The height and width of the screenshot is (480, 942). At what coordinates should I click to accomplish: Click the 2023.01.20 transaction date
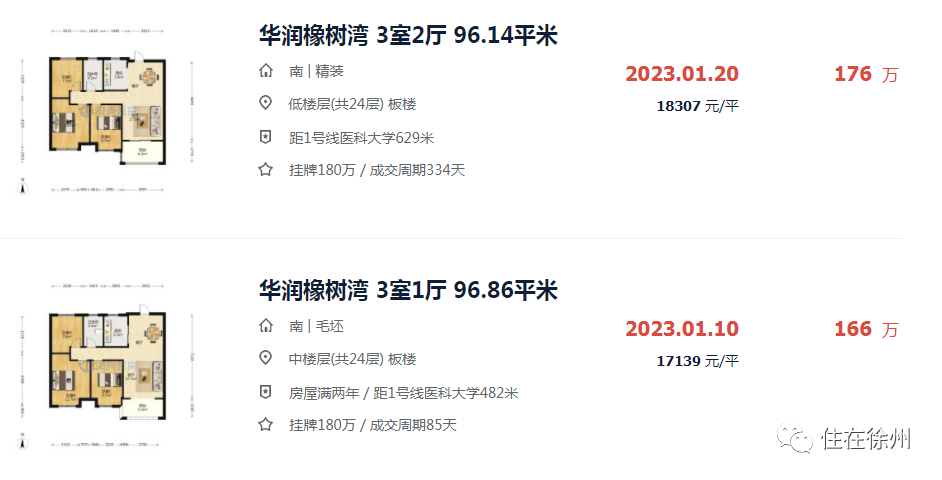(x=682, y=74)
